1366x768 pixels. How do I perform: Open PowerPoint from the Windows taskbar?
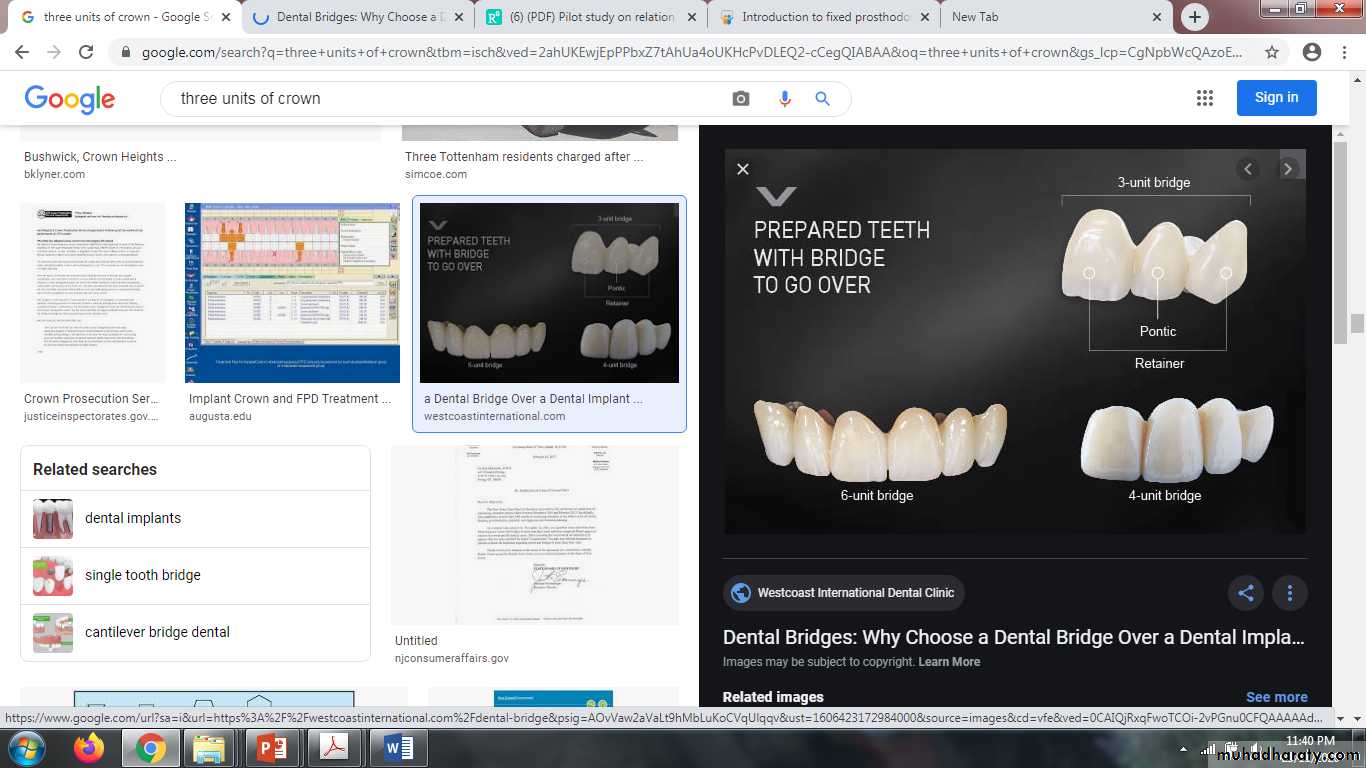point(272,747)
